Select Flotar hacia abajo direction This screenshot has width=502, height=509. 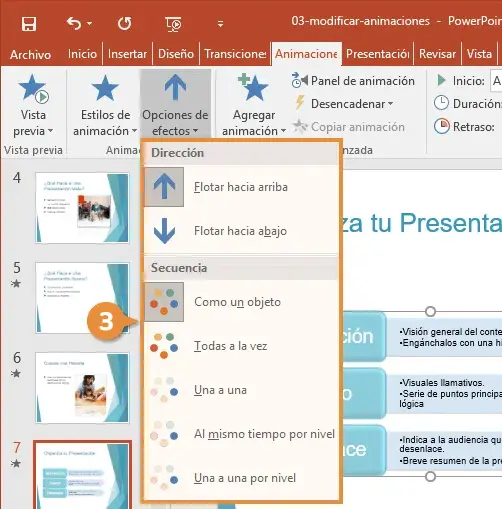pos(241,231)
